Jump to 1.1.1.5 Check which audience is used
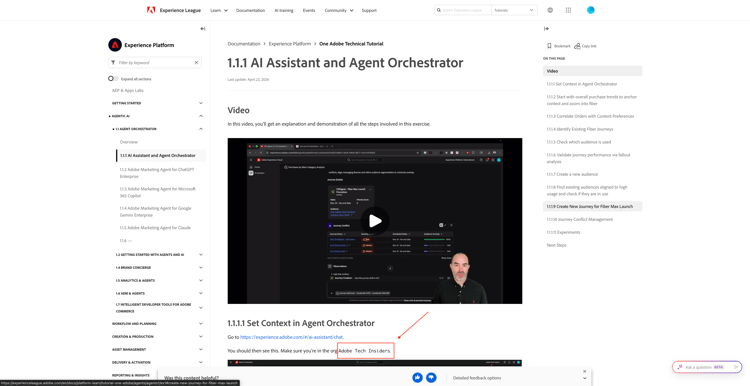 pos(578,142)
